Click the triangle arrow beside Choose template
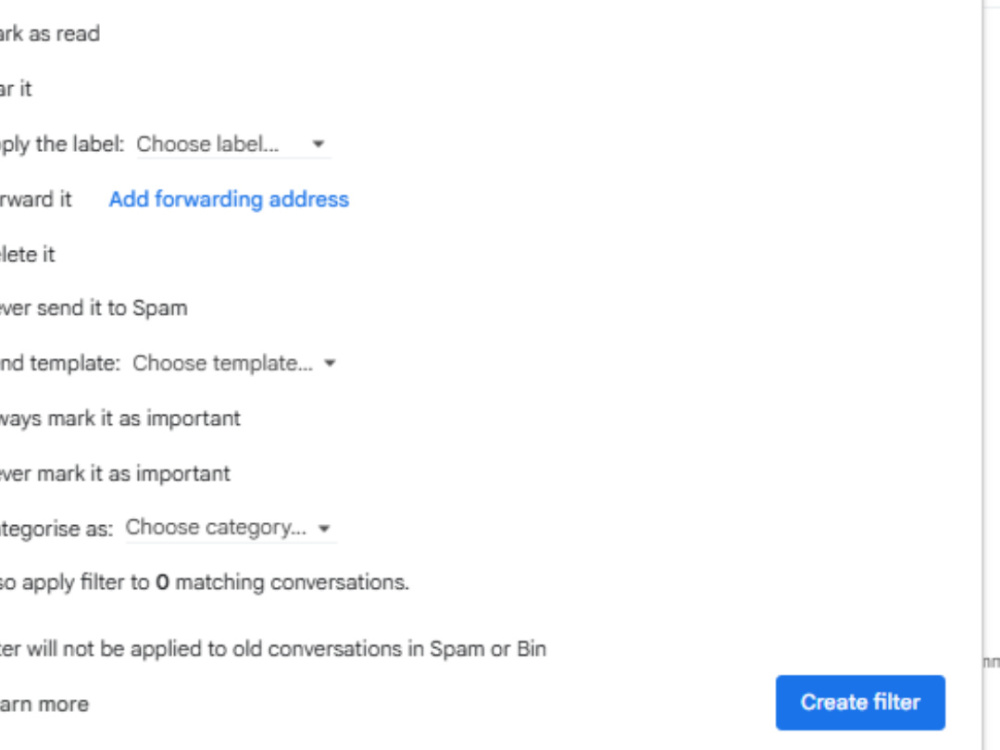Viewport: 1000px width, 750px height. coord(330,364)
